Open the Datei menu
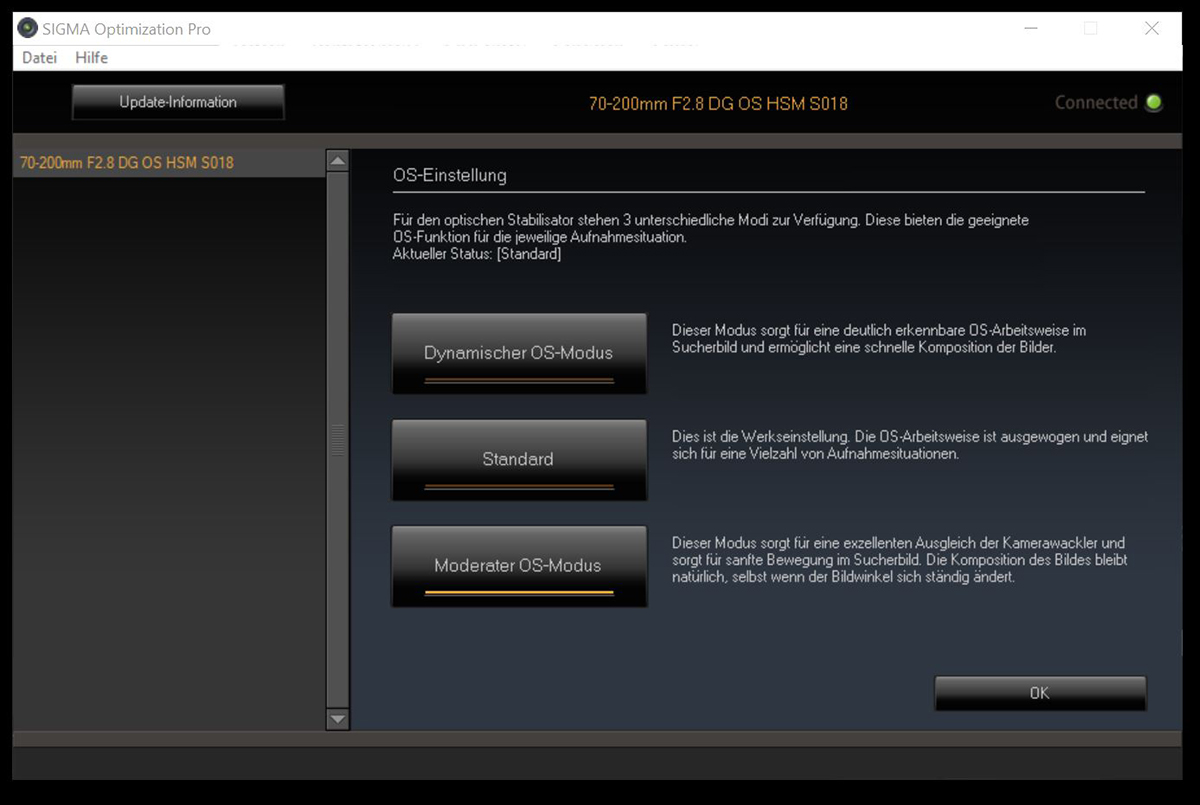Image resolution: width=1200 pixels, height=805 pixels. [x=39, y=58]
